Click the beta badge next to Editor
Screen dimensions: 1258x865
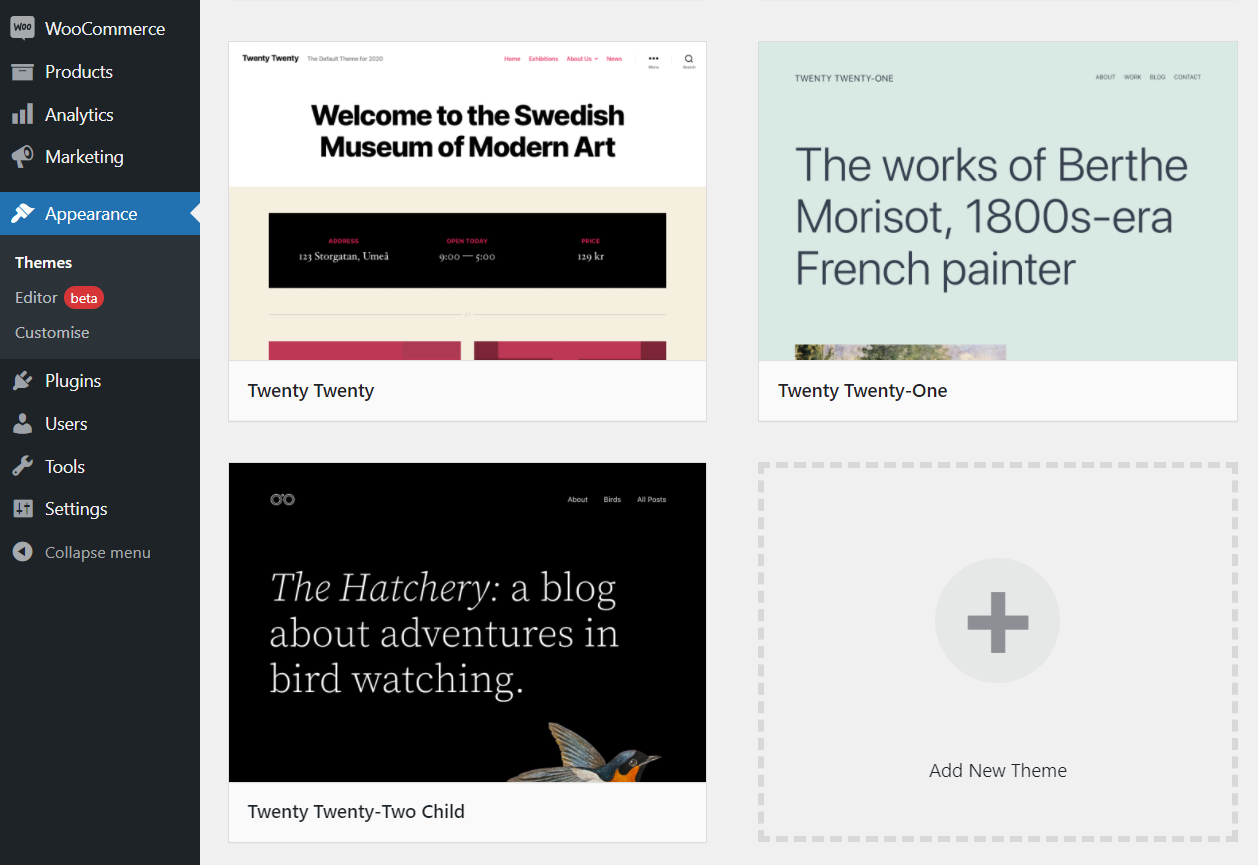[x=84, y=298]
